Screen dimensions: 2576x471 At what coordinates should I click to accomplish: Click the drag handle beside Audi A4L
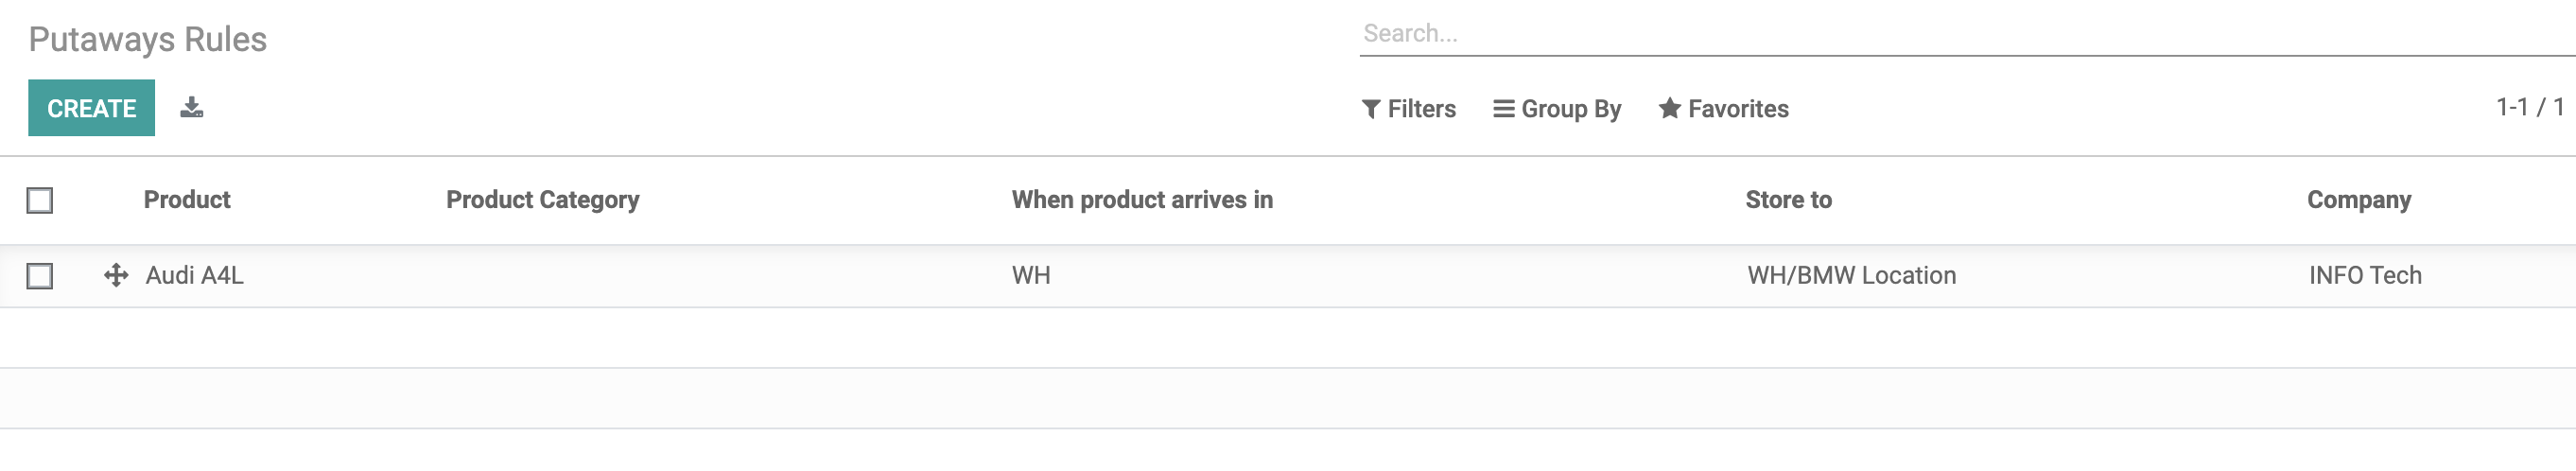tap(116, 275)
